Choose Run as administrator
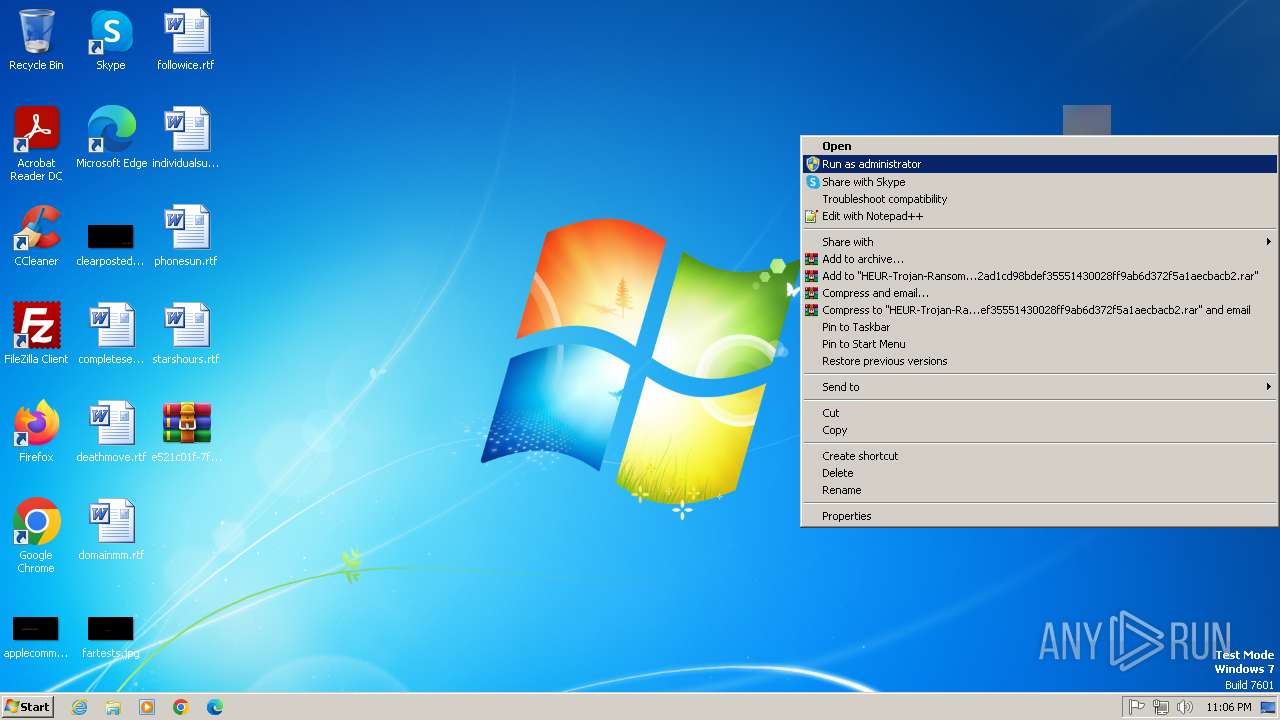Screen dimensions: 1280x720 coord(1040,164)
